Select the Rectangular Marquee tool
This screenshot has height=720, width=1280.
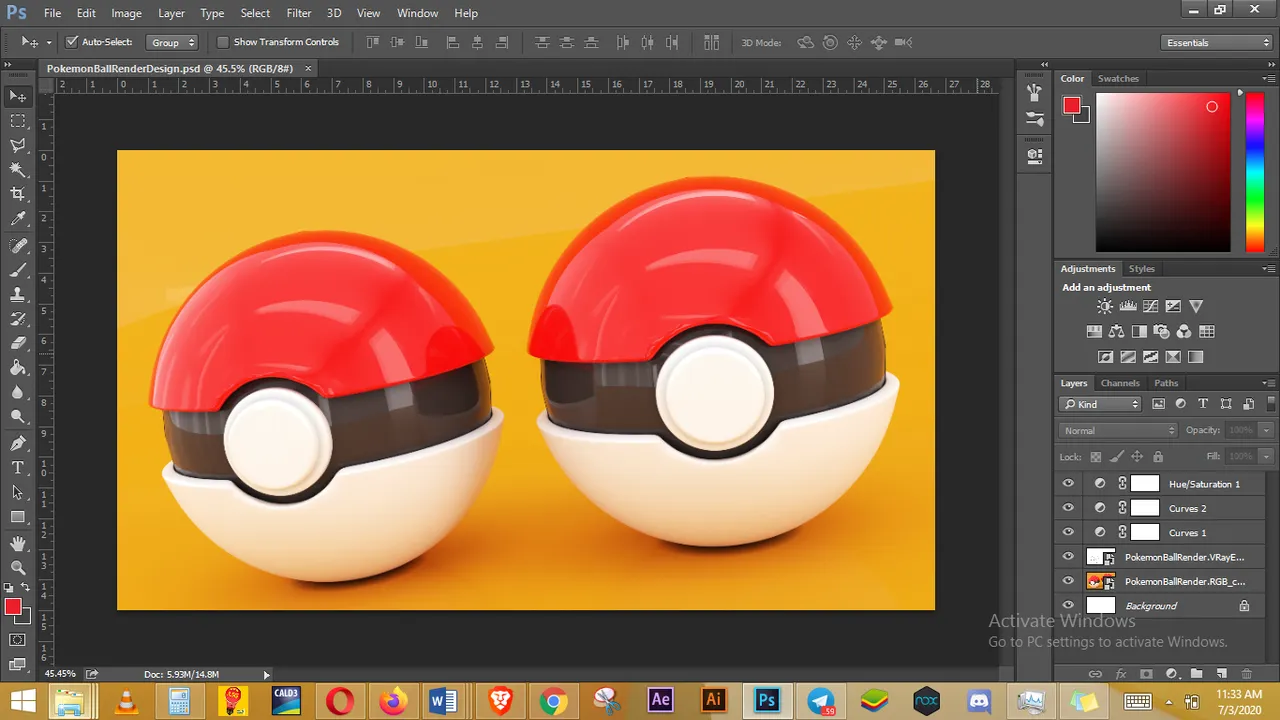[x=18, y=121]
